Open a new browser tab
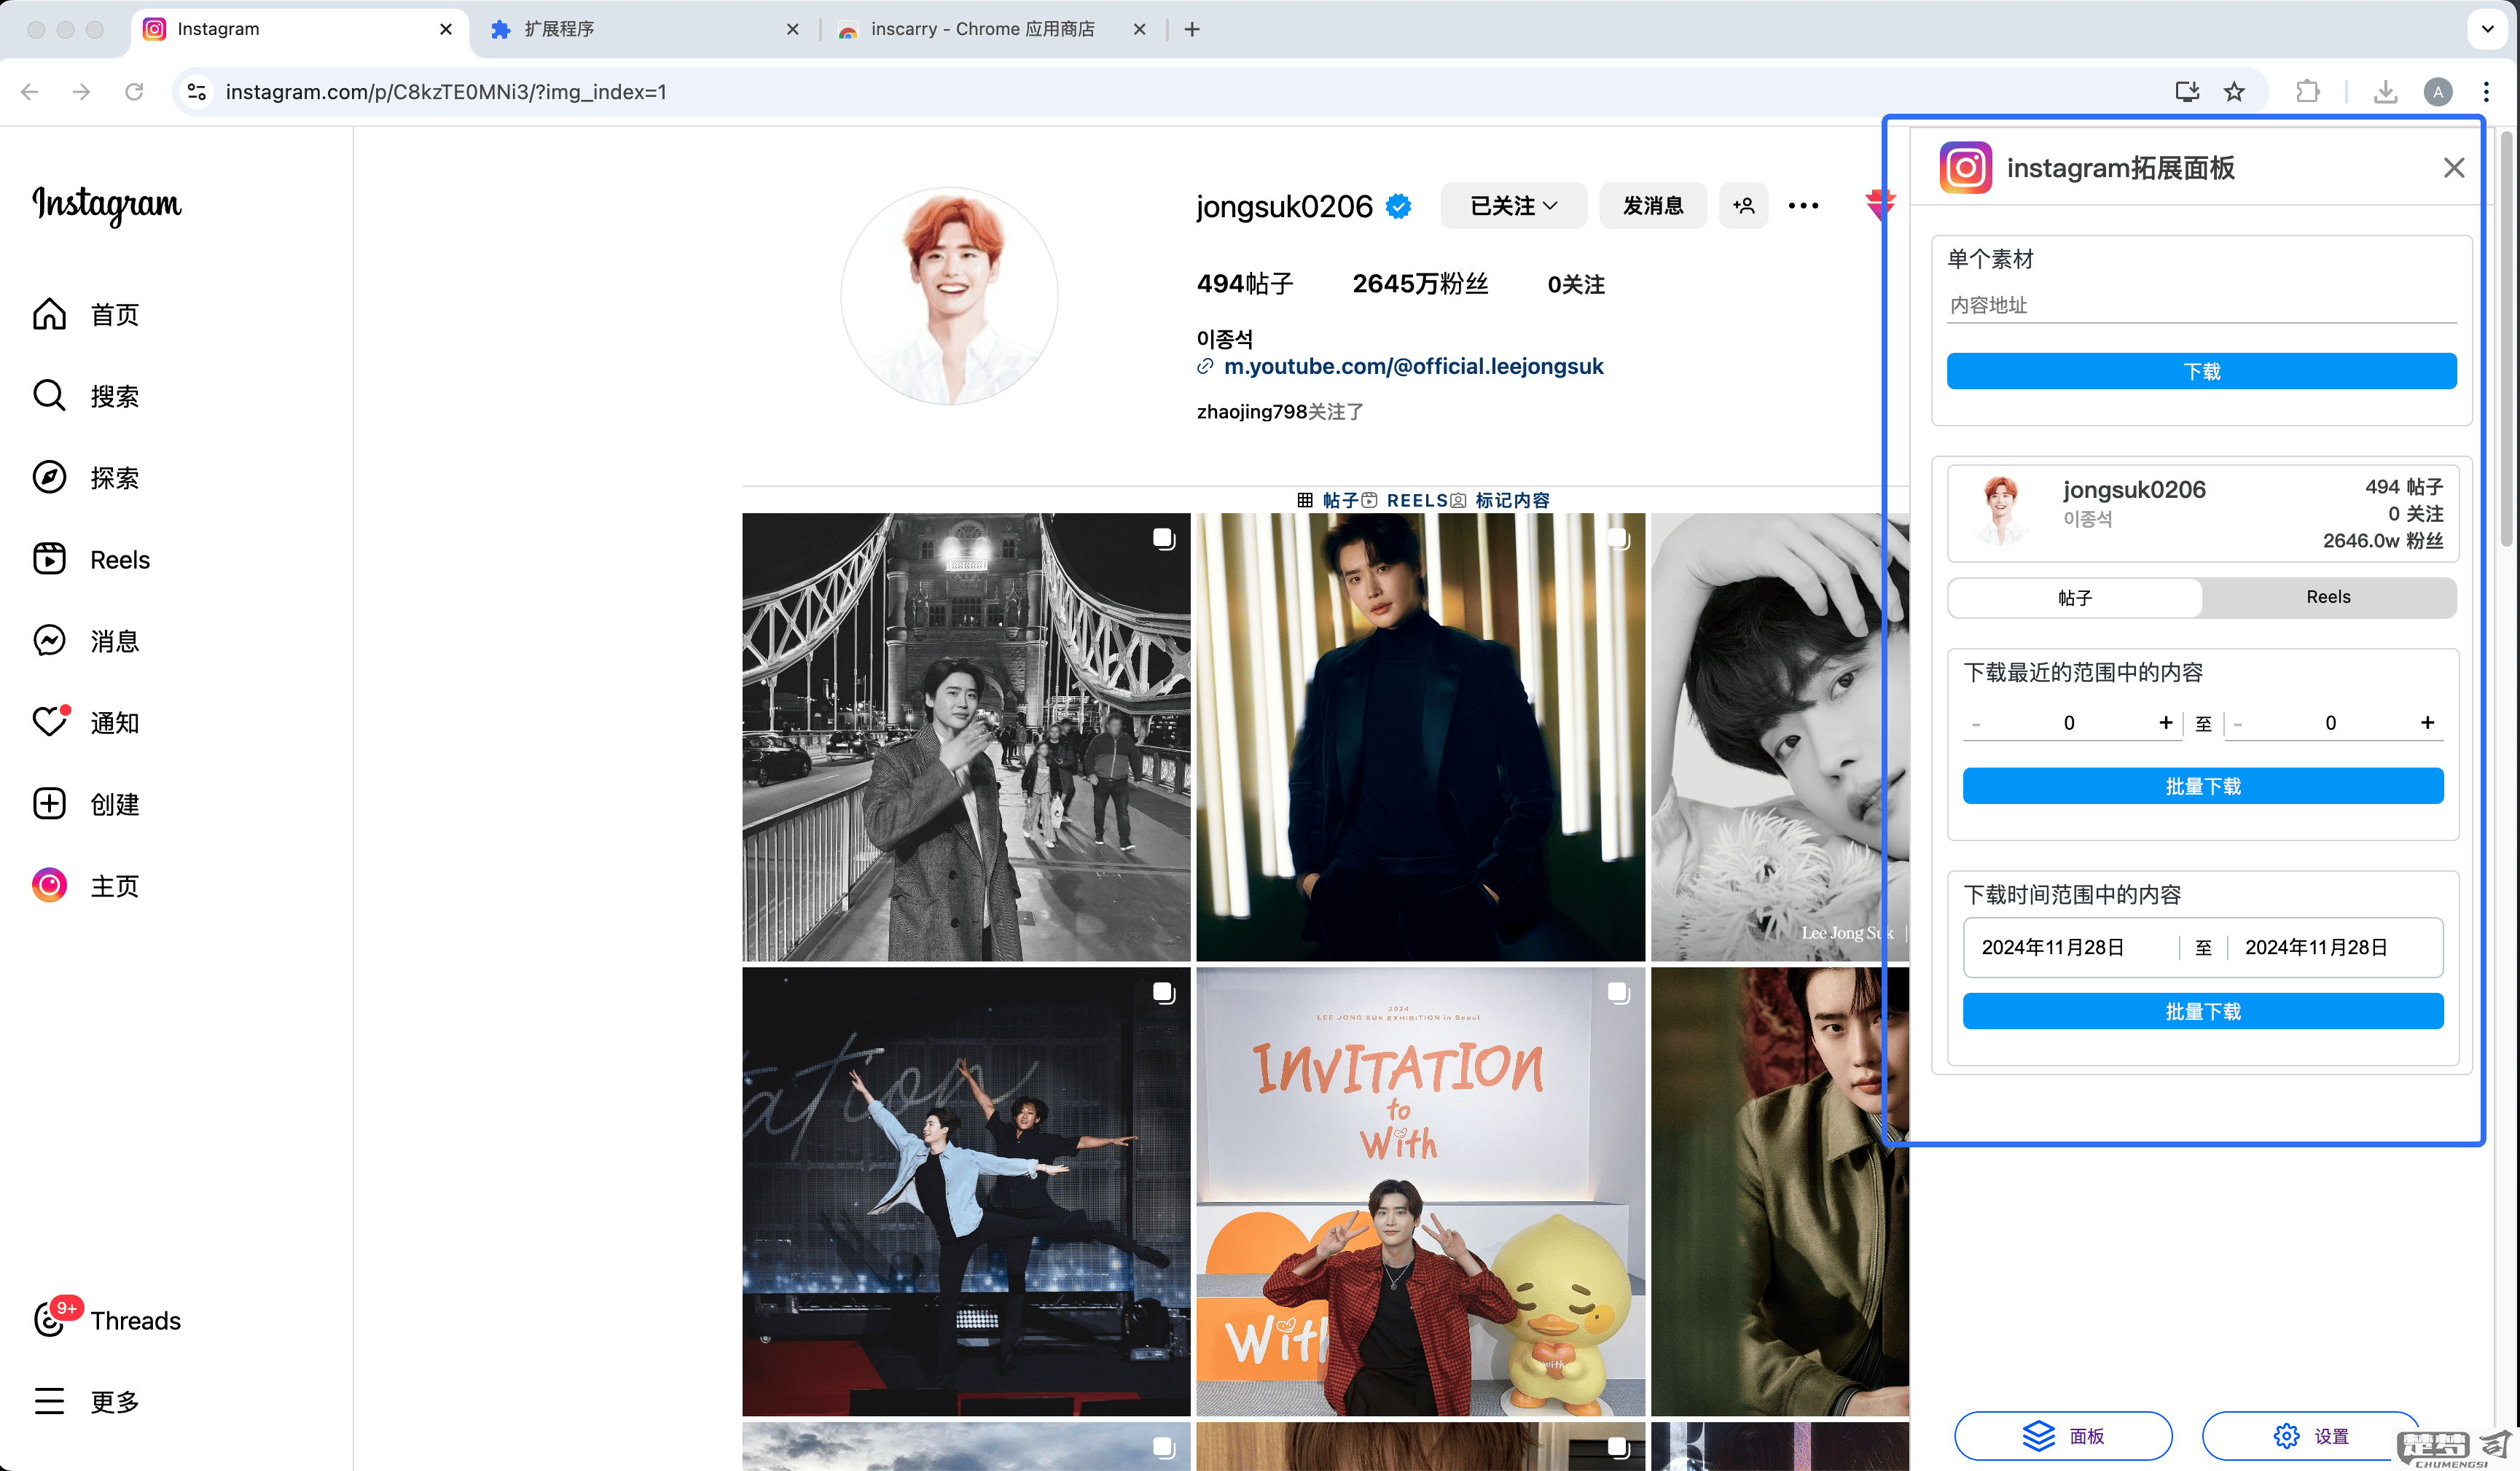This screenshot has height=1471, width=2520. point(1192,29)
